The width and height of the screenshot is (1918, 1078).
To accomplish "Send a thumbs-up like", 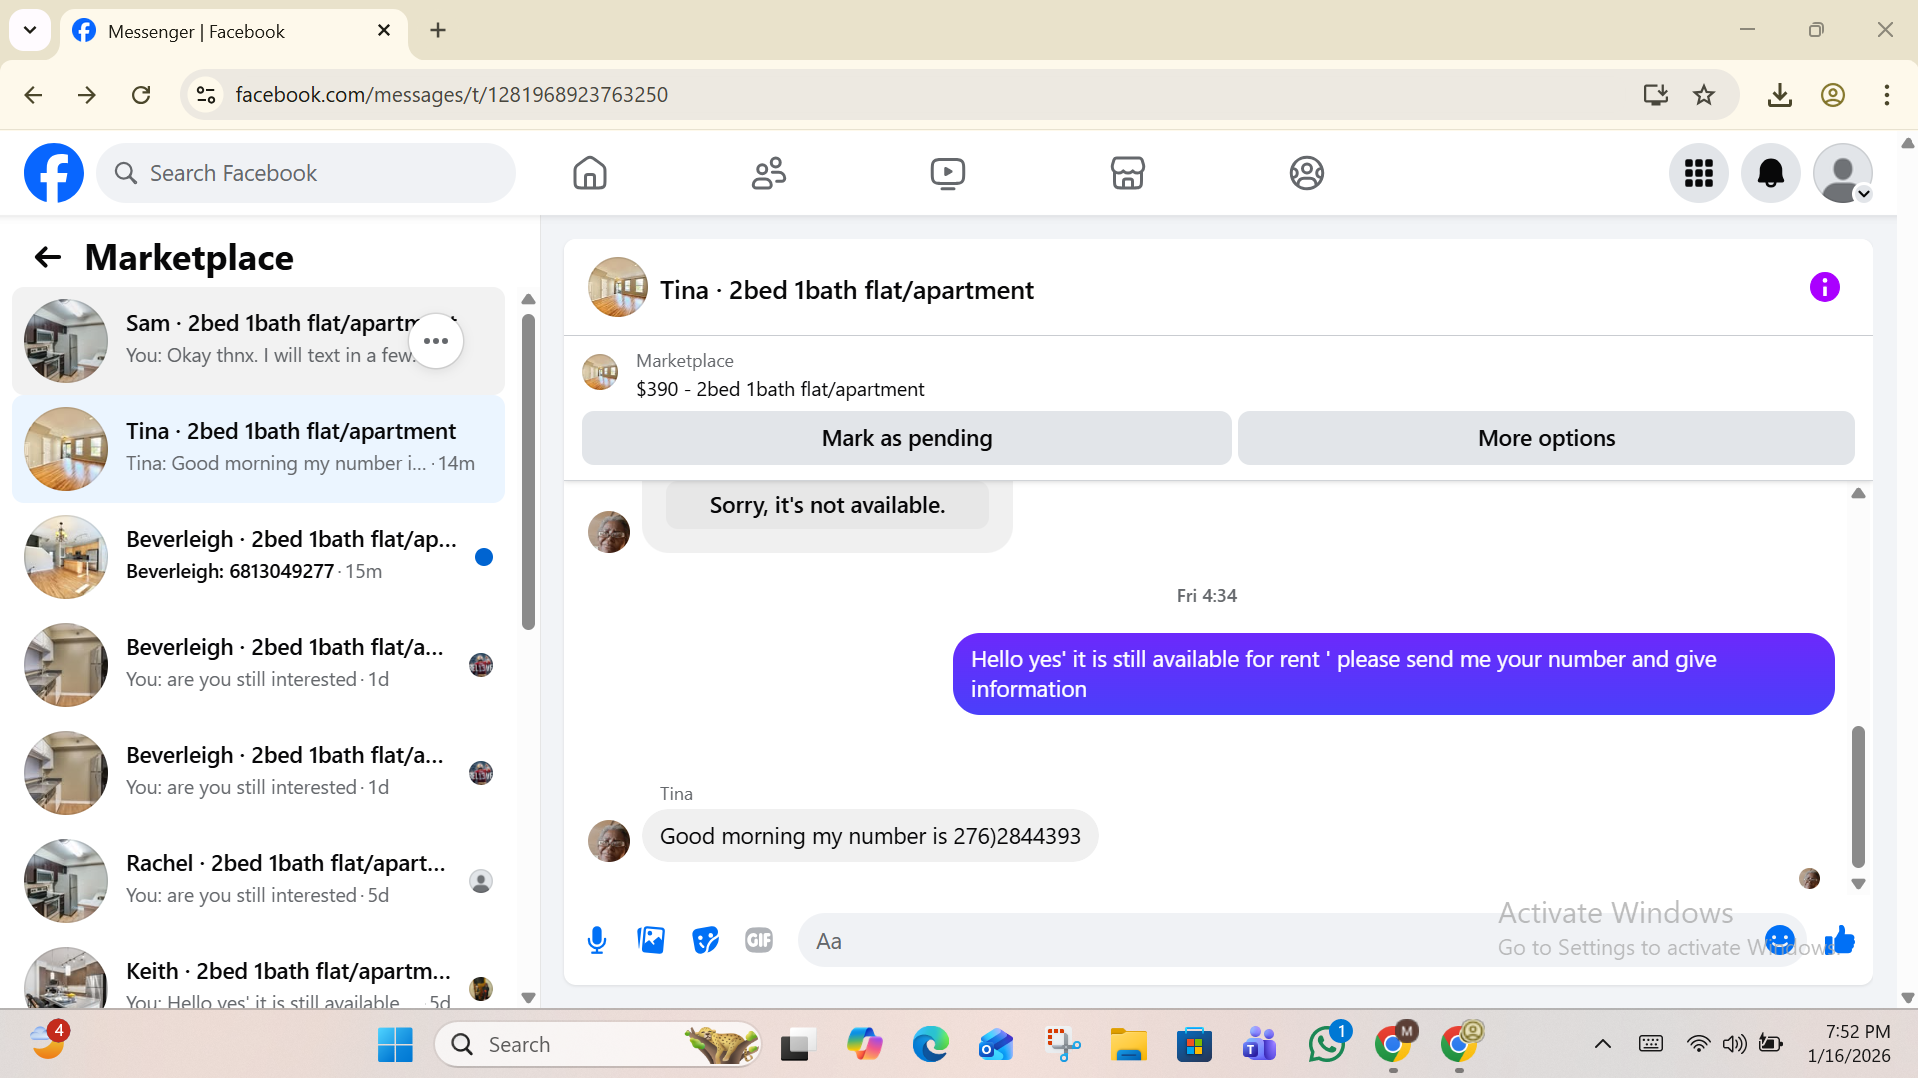I will coord(1840,940).
